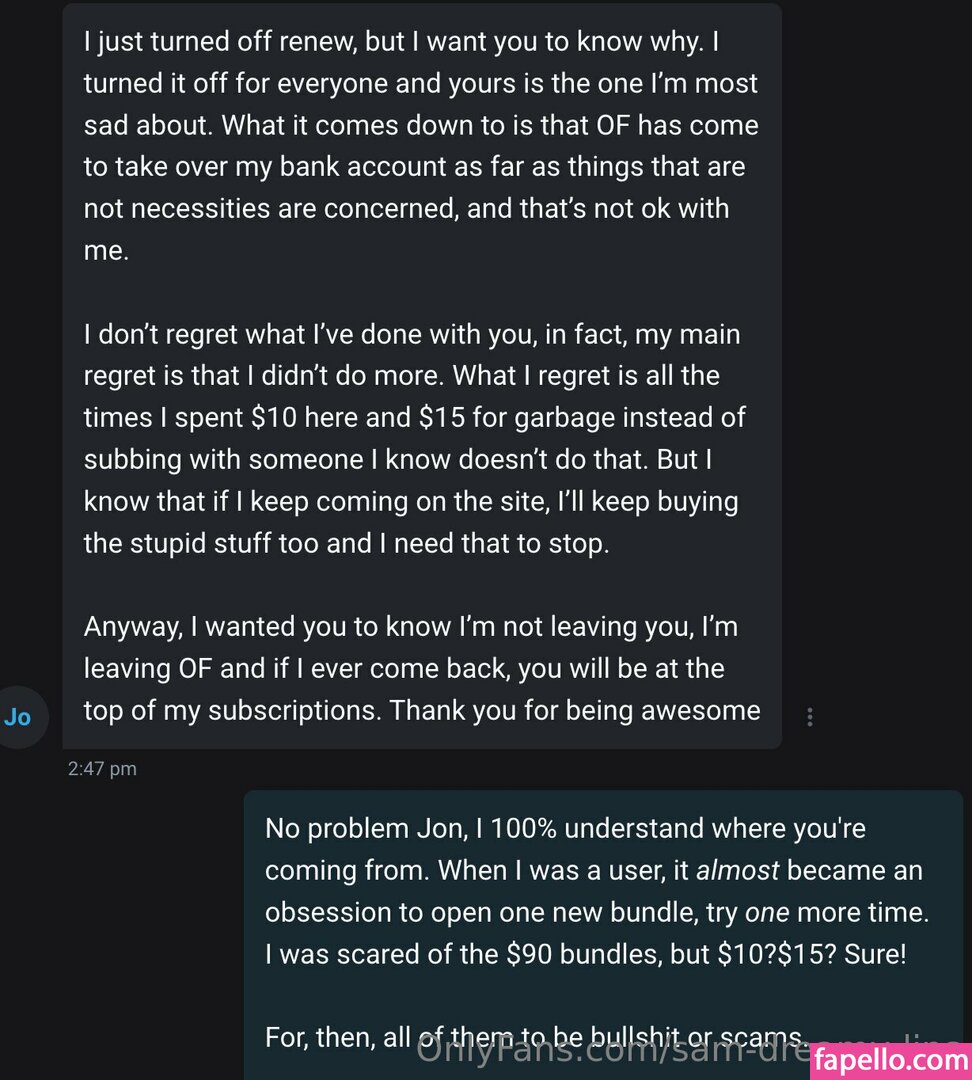This screenshot has height=1080, width=972.
Task: Click the 2:47 pm message timestamp
Action: 102,769
